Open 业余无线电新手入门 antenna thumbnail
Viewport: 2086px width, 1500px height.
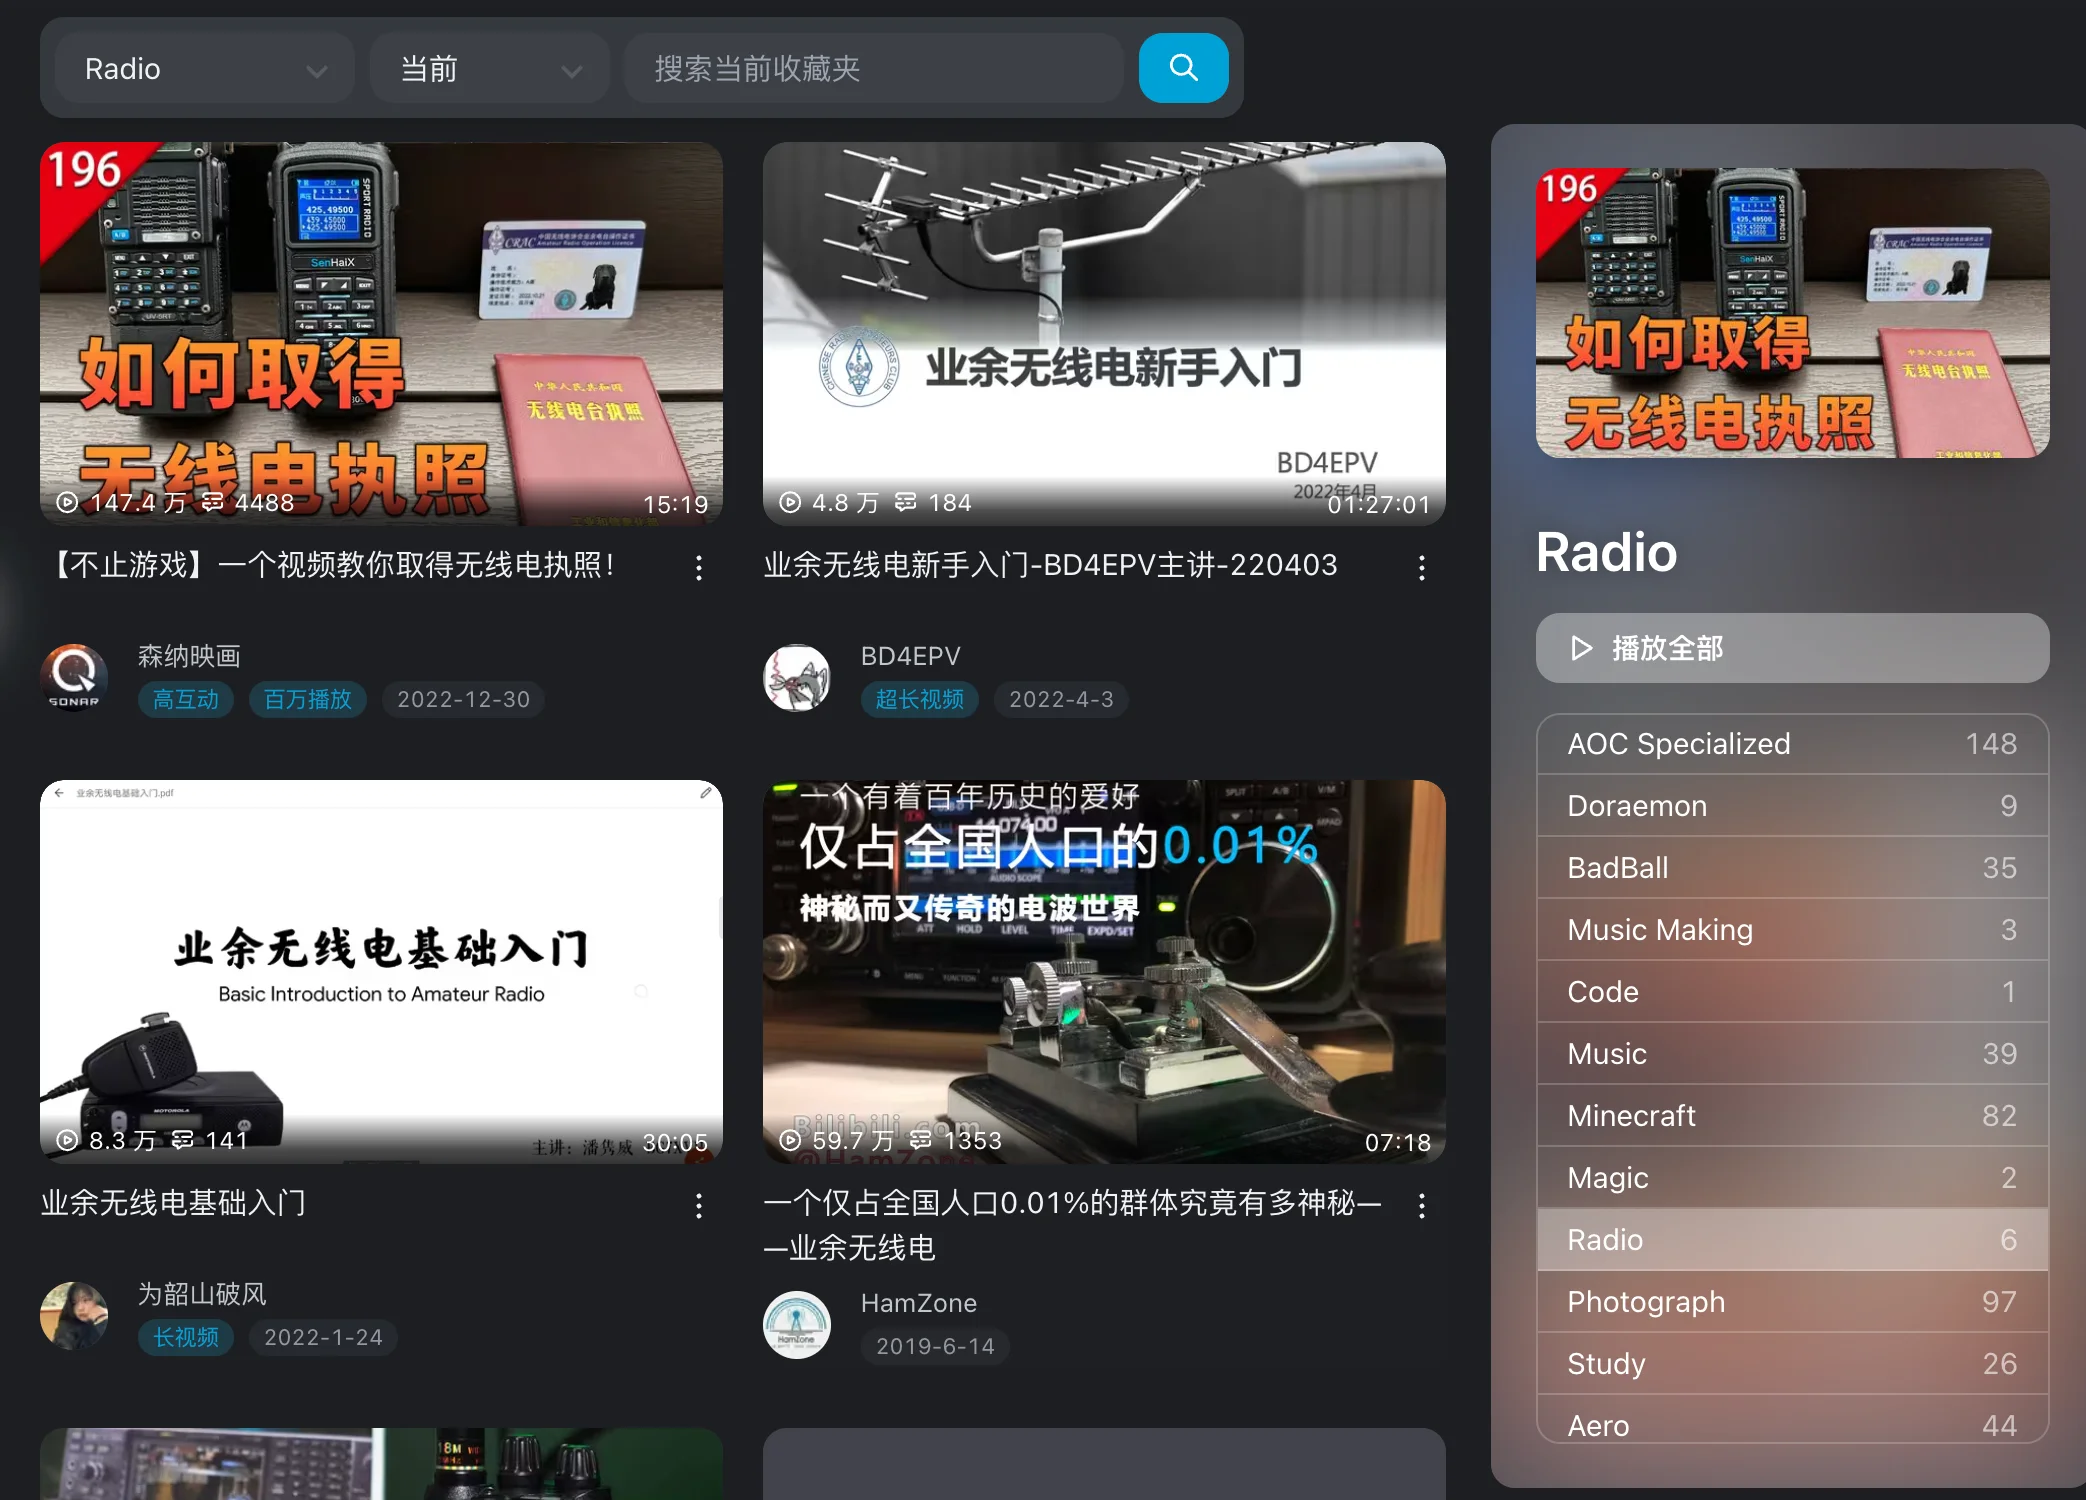[1104, 333]
